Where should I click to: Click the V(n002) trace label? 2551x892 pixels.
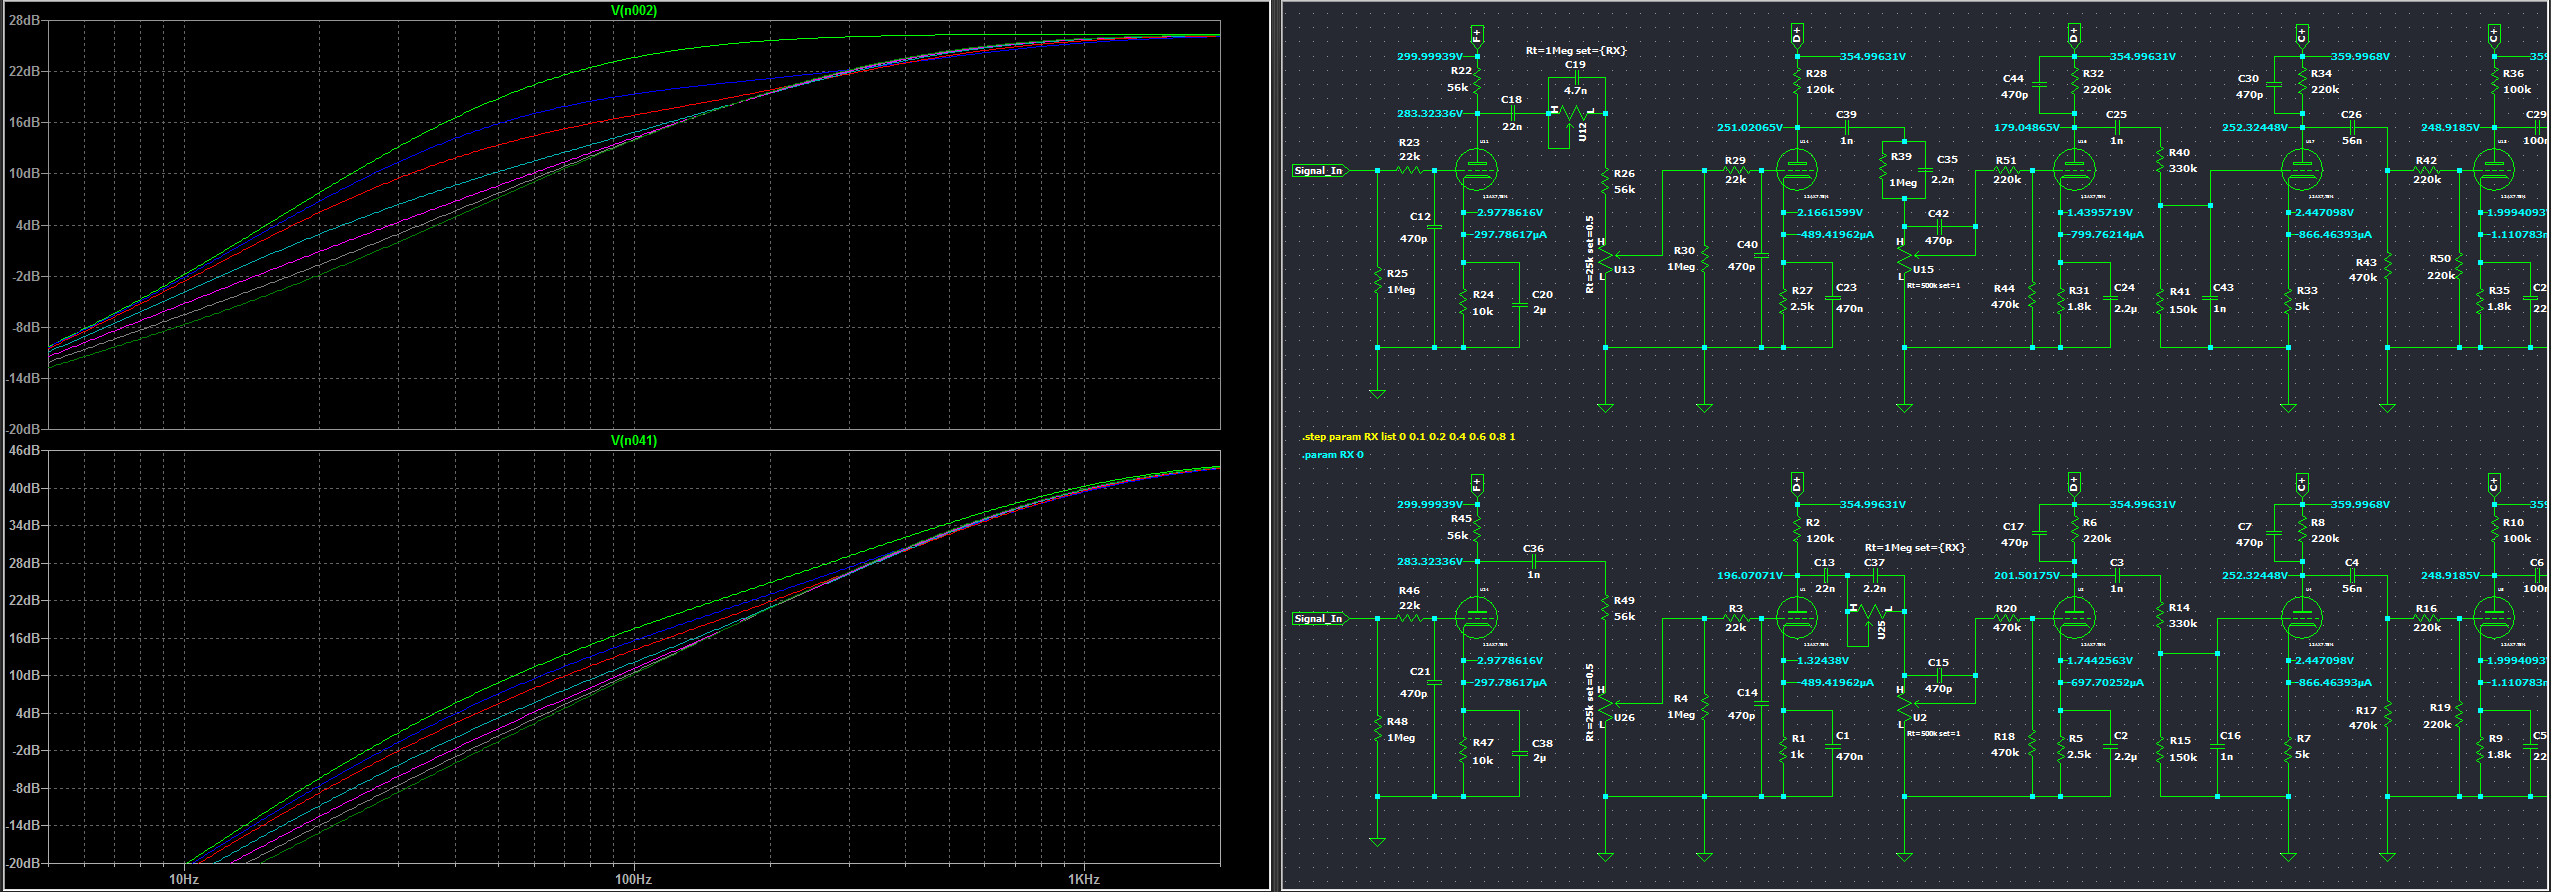pos(634,11)
